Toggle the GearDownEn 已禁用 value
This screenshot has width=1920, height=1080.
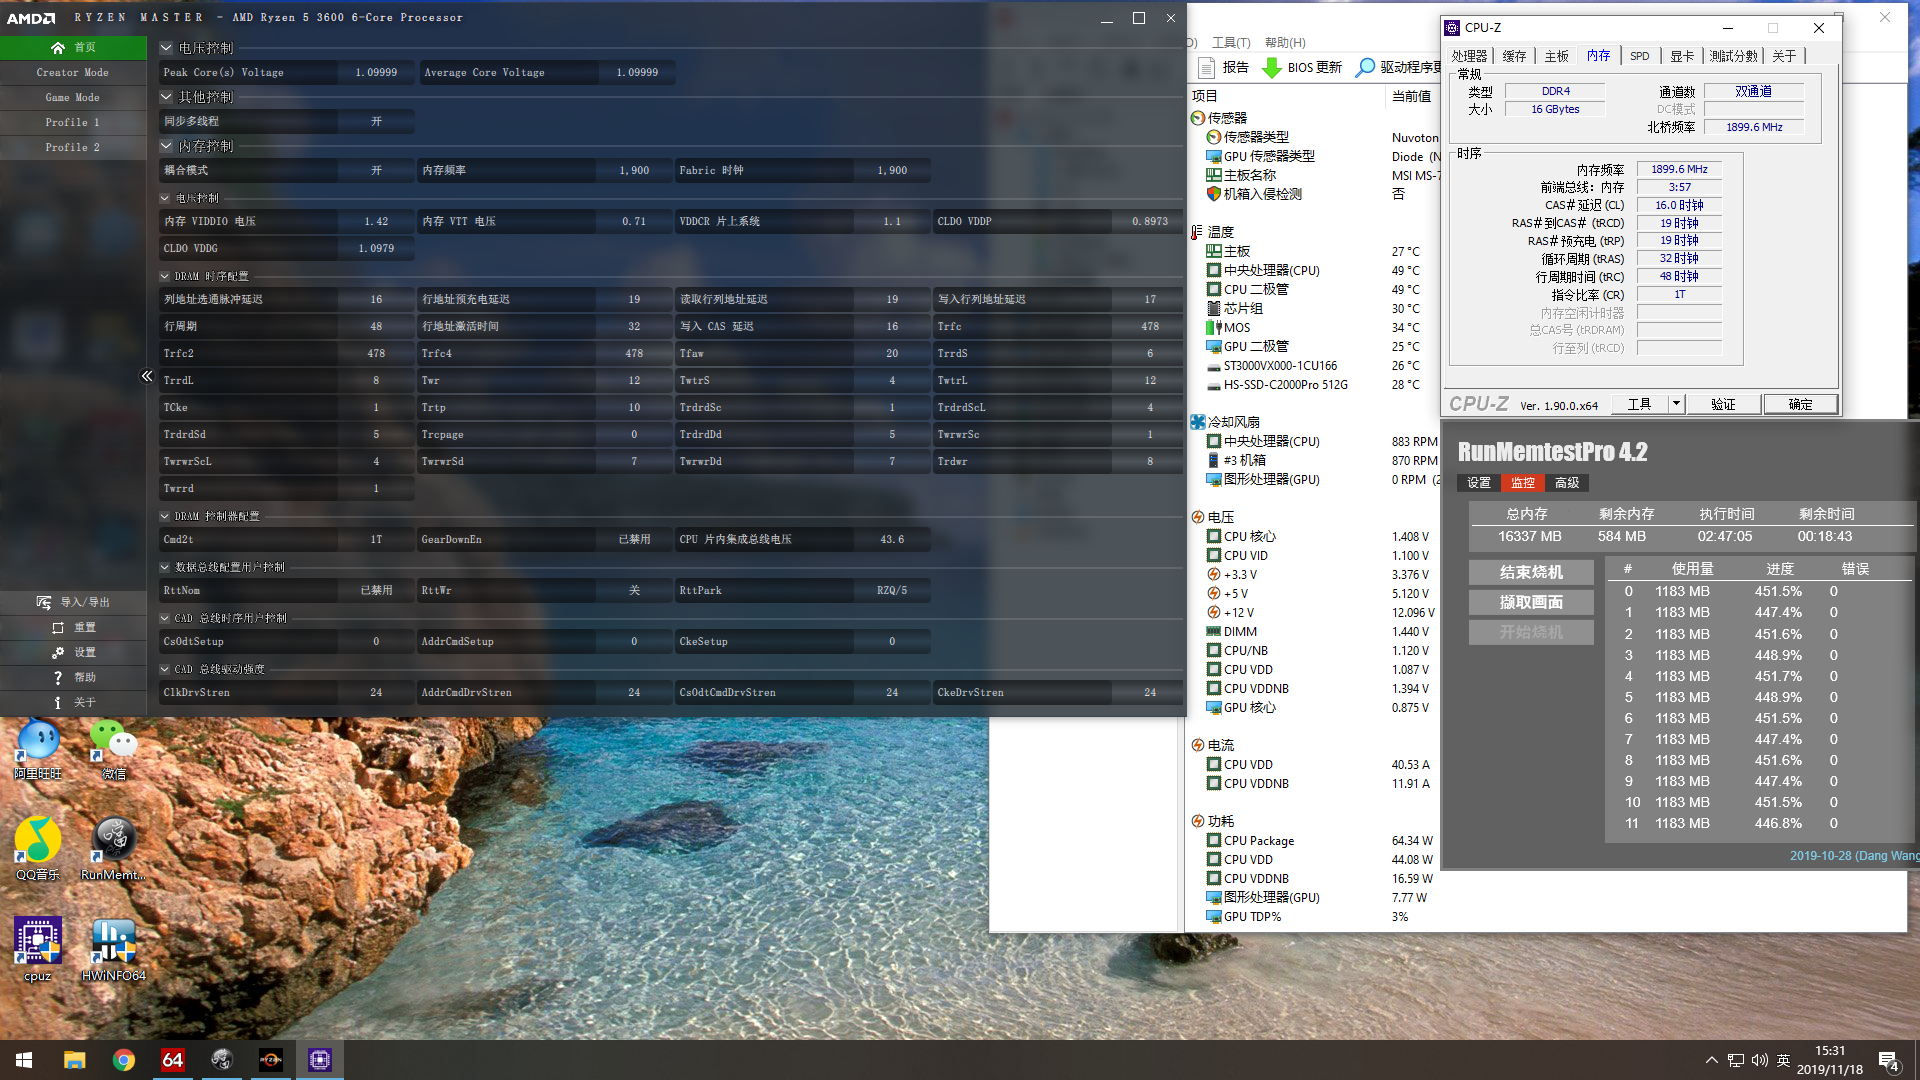634,539
